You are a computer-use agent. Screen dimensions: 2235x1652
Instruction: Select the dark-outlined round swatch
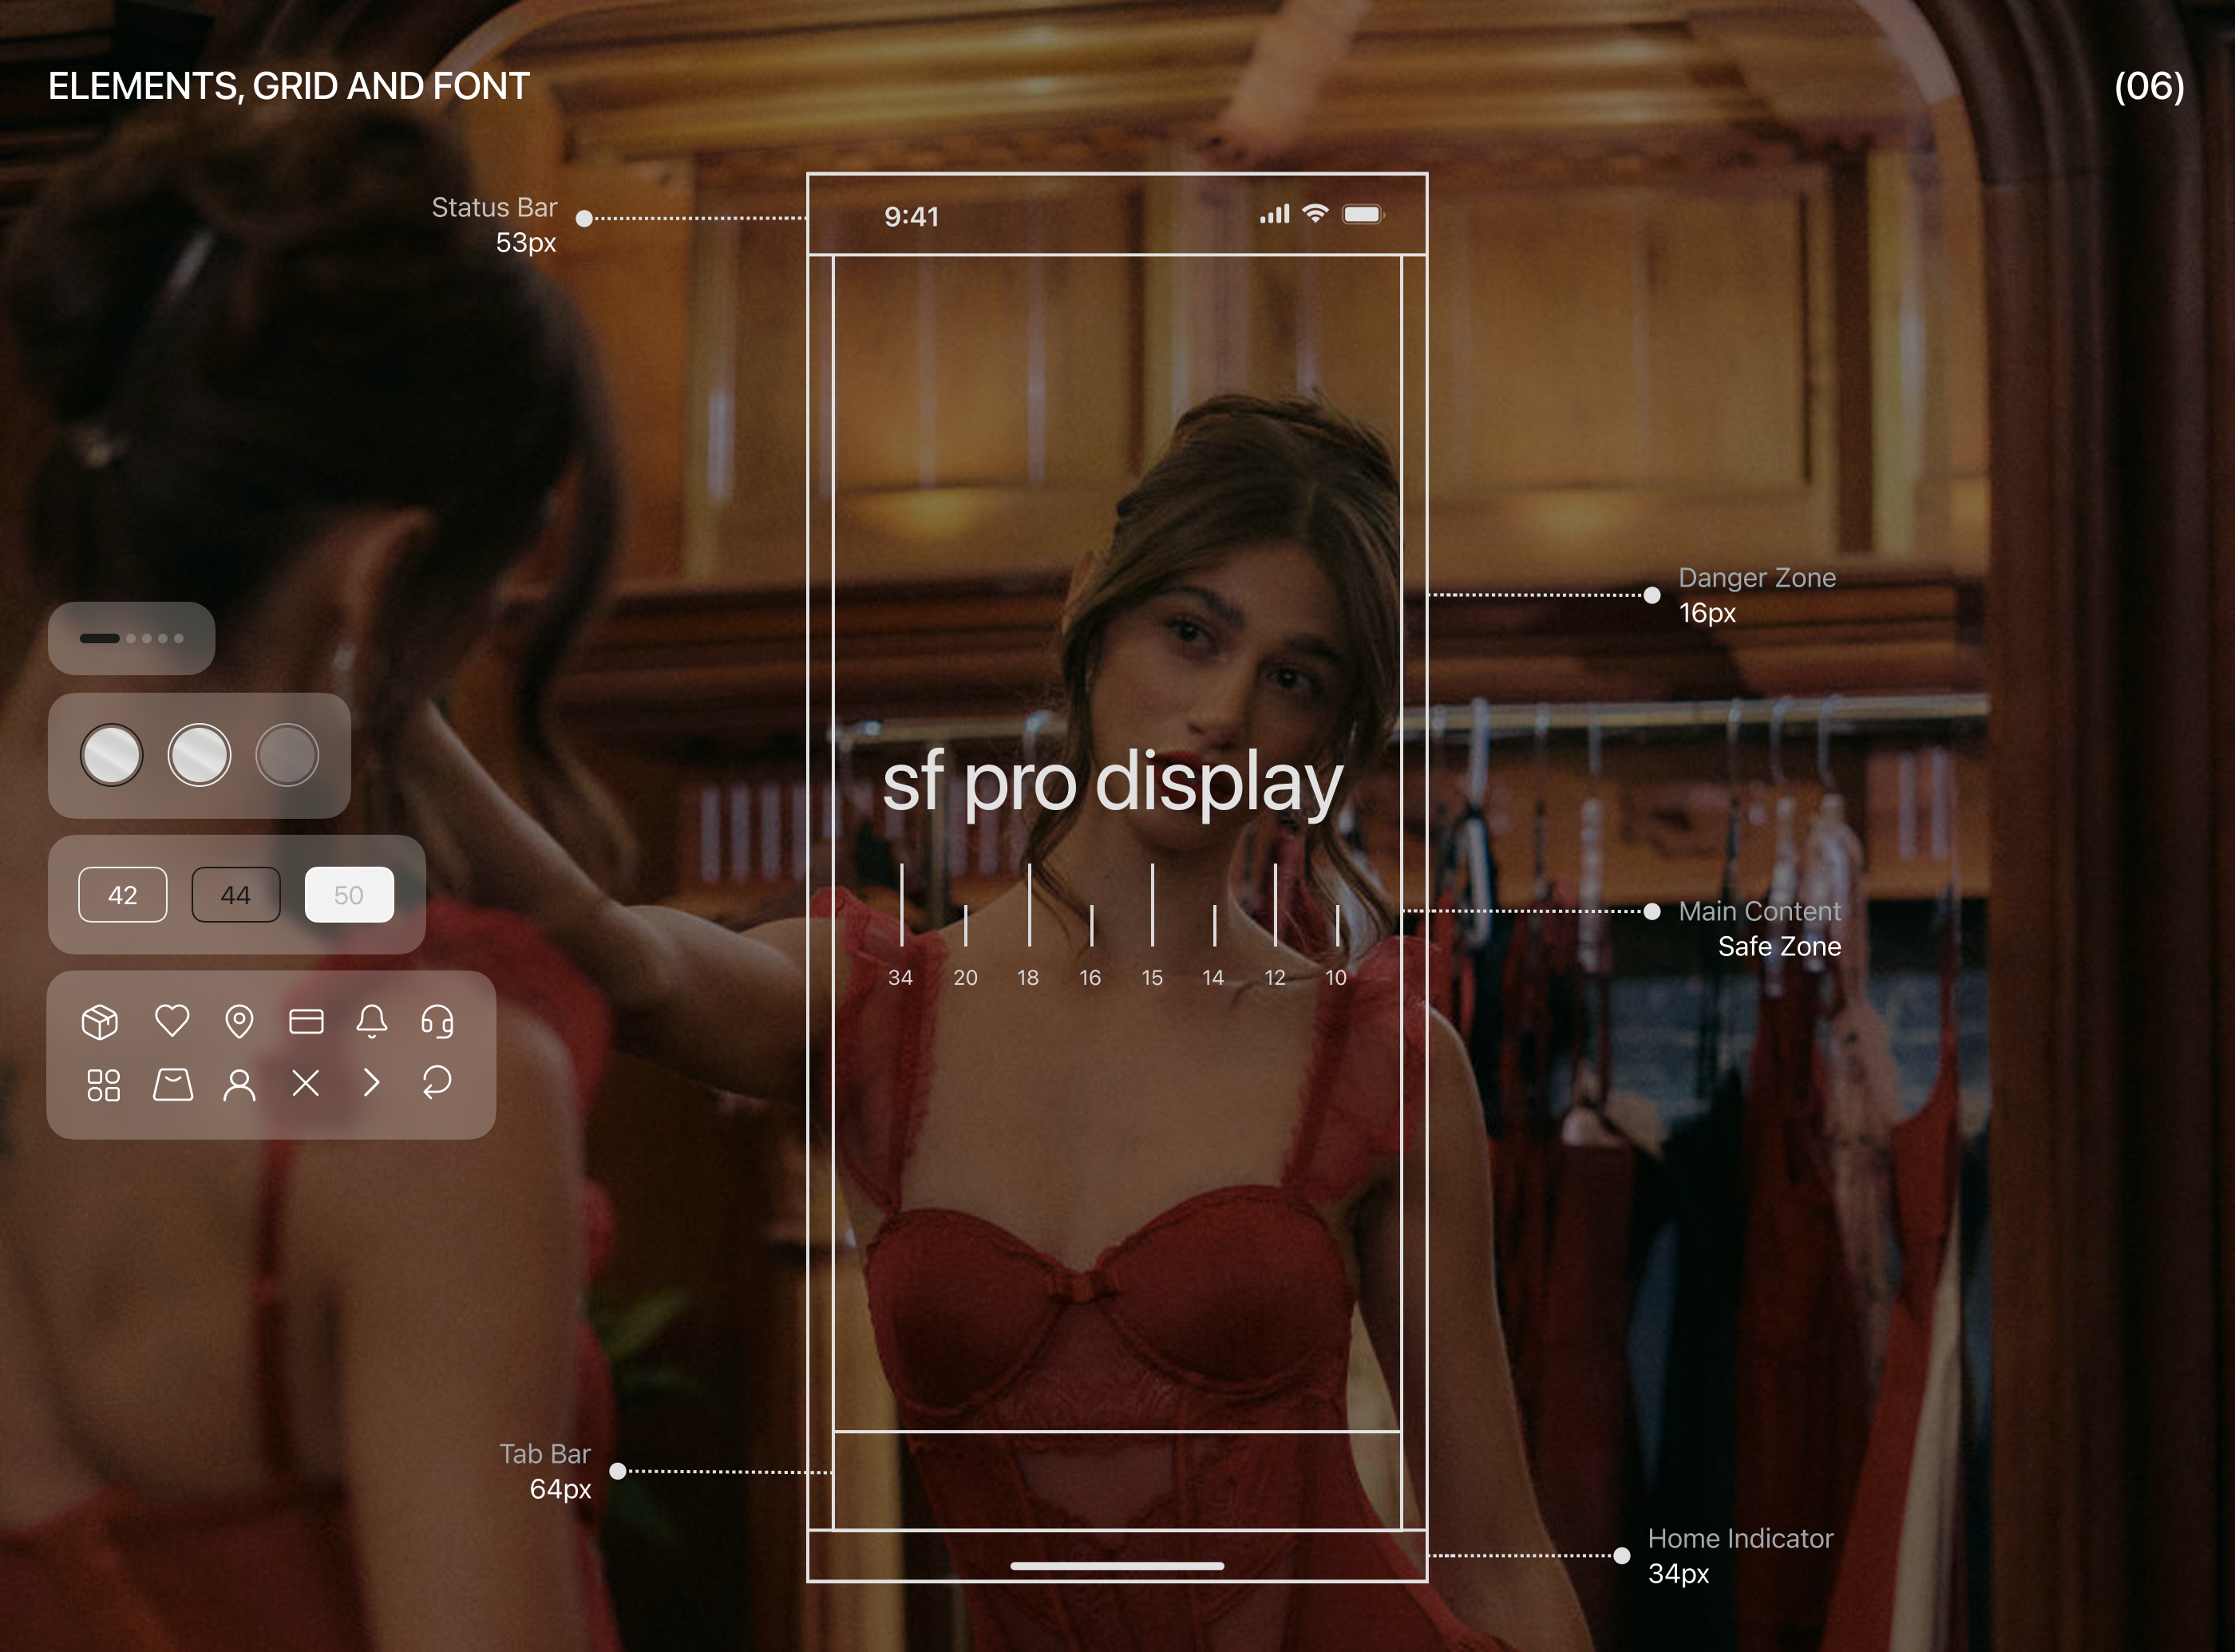click(111, 755)
